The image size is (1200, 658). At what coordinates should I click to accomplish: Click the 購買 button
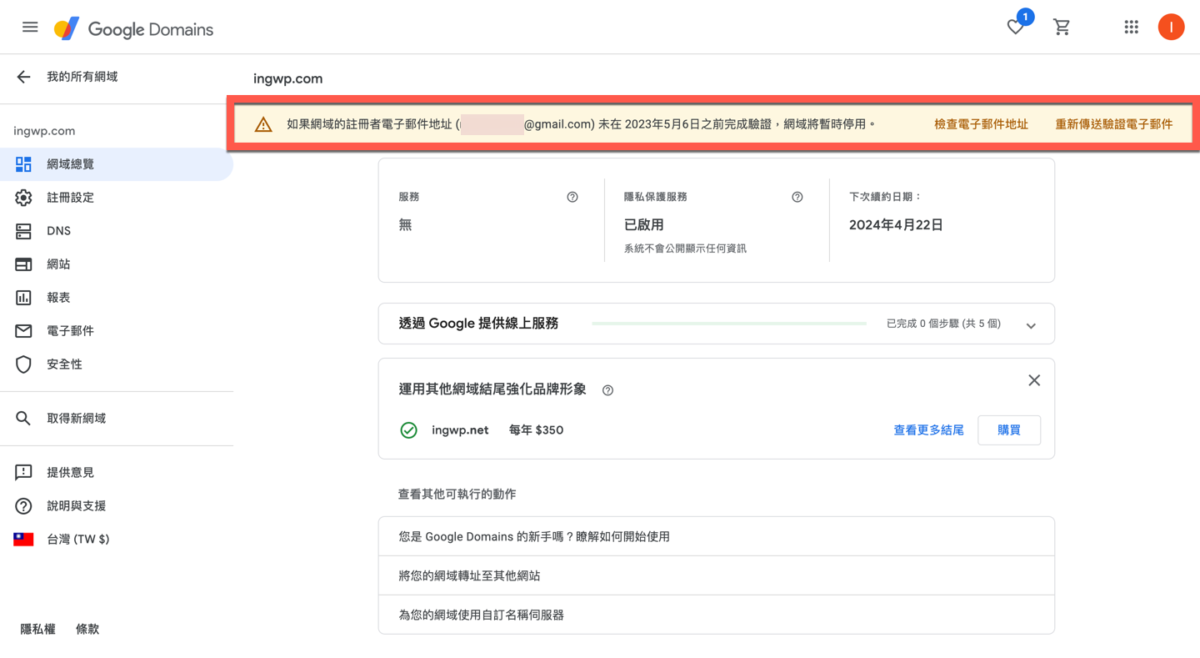tap(1009, 430)
